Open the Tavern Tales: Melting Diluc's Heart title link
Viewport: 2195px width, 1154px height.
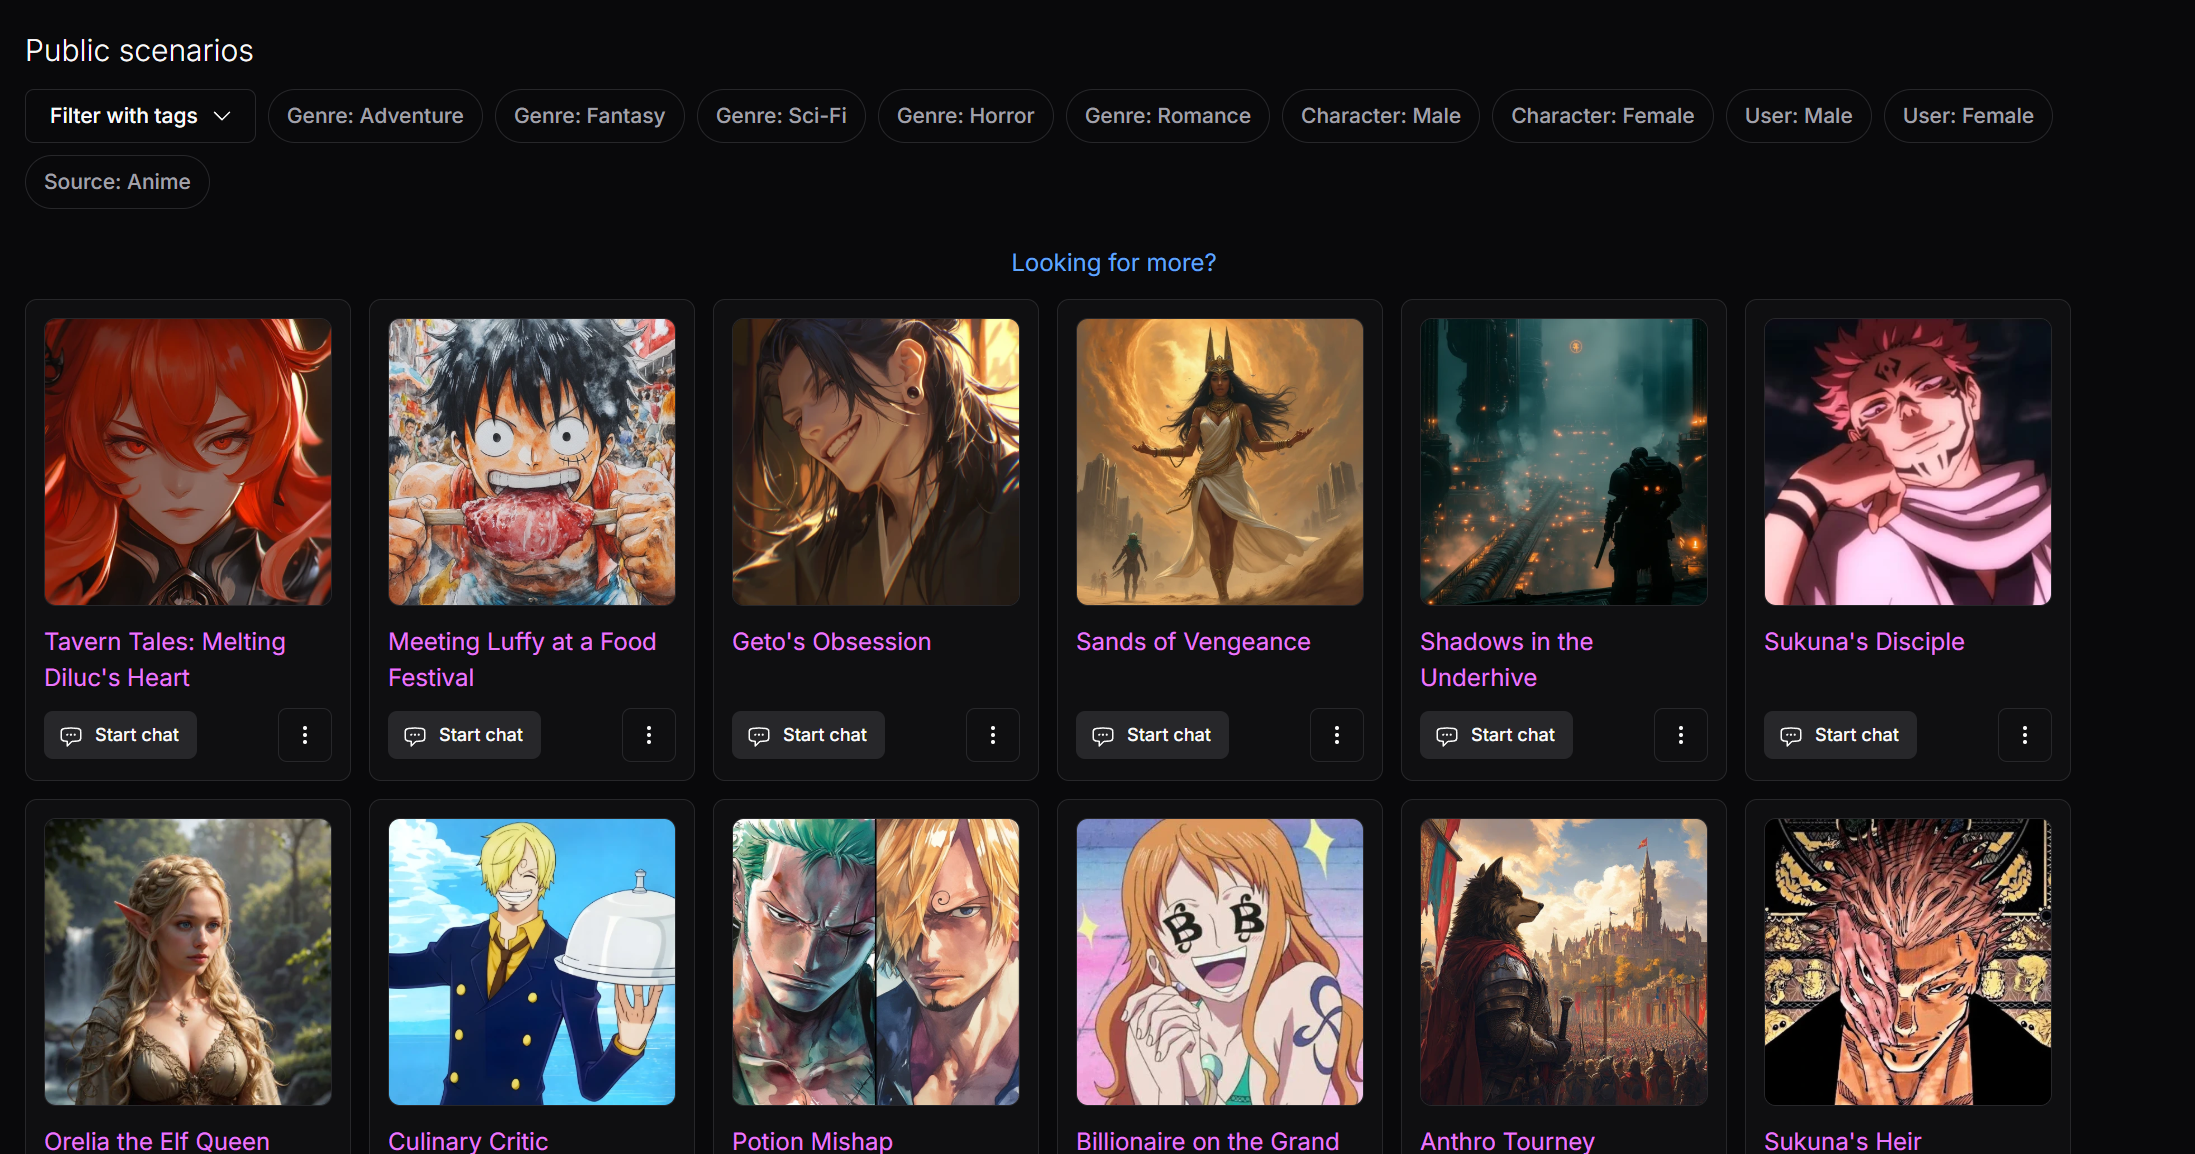coord(165,660)
